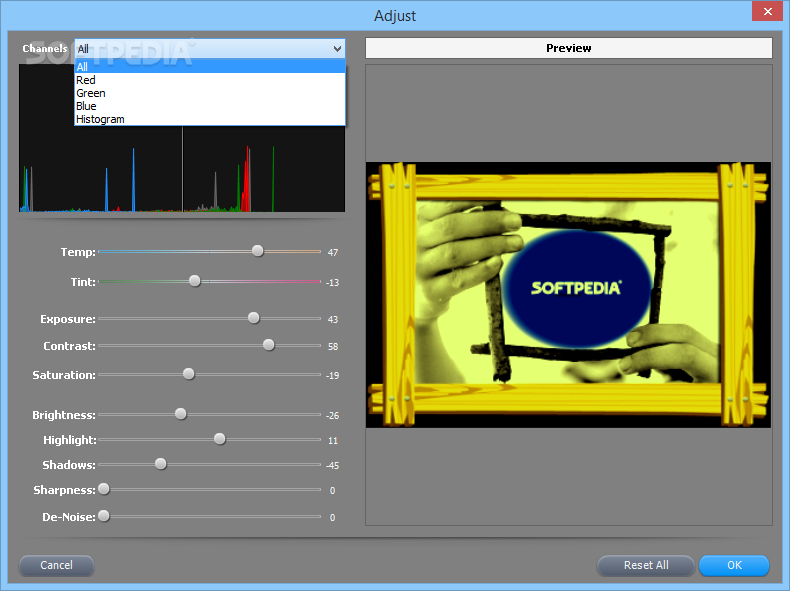Click the Highlight slider handle

[x=220, y=439]
